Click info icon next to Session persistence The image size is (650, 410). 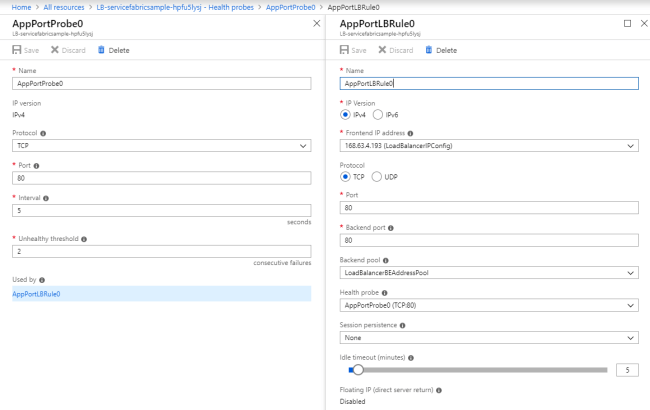[x=403, y=325]
